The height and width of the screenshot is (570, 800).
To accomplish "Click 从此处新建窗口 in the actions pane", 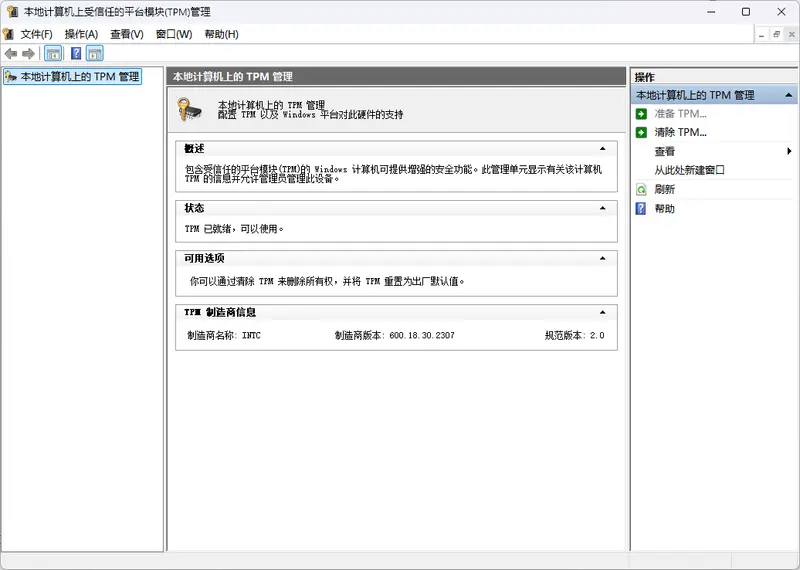I will (x=689, y=170).
